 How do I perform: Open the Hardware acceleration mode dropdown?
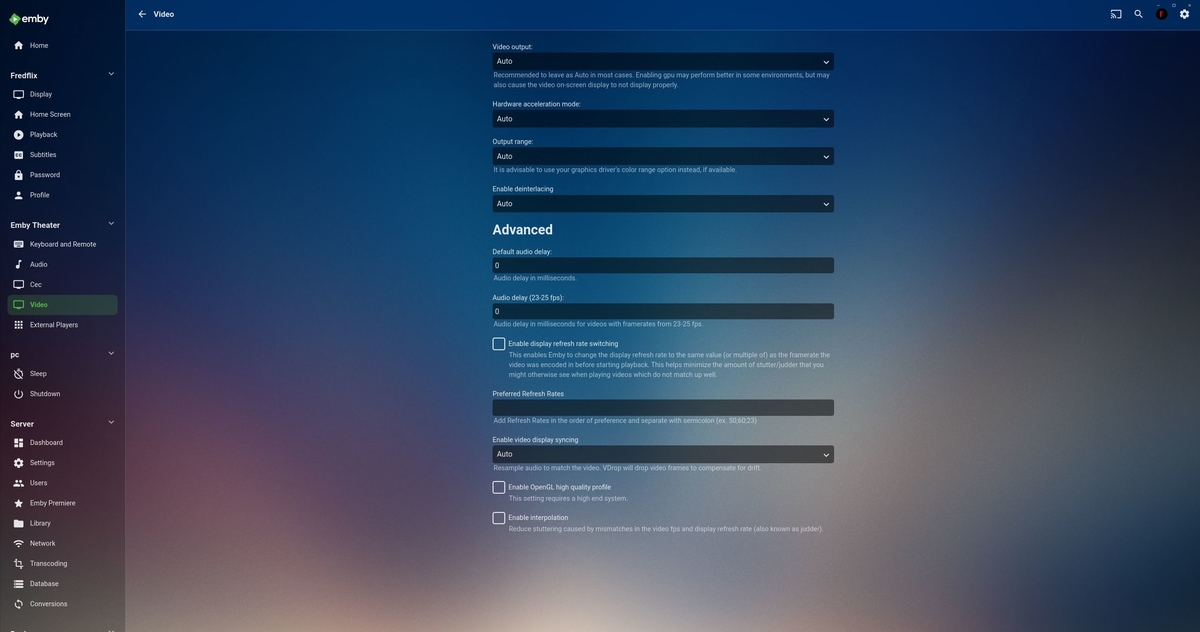tap(662, 118)
